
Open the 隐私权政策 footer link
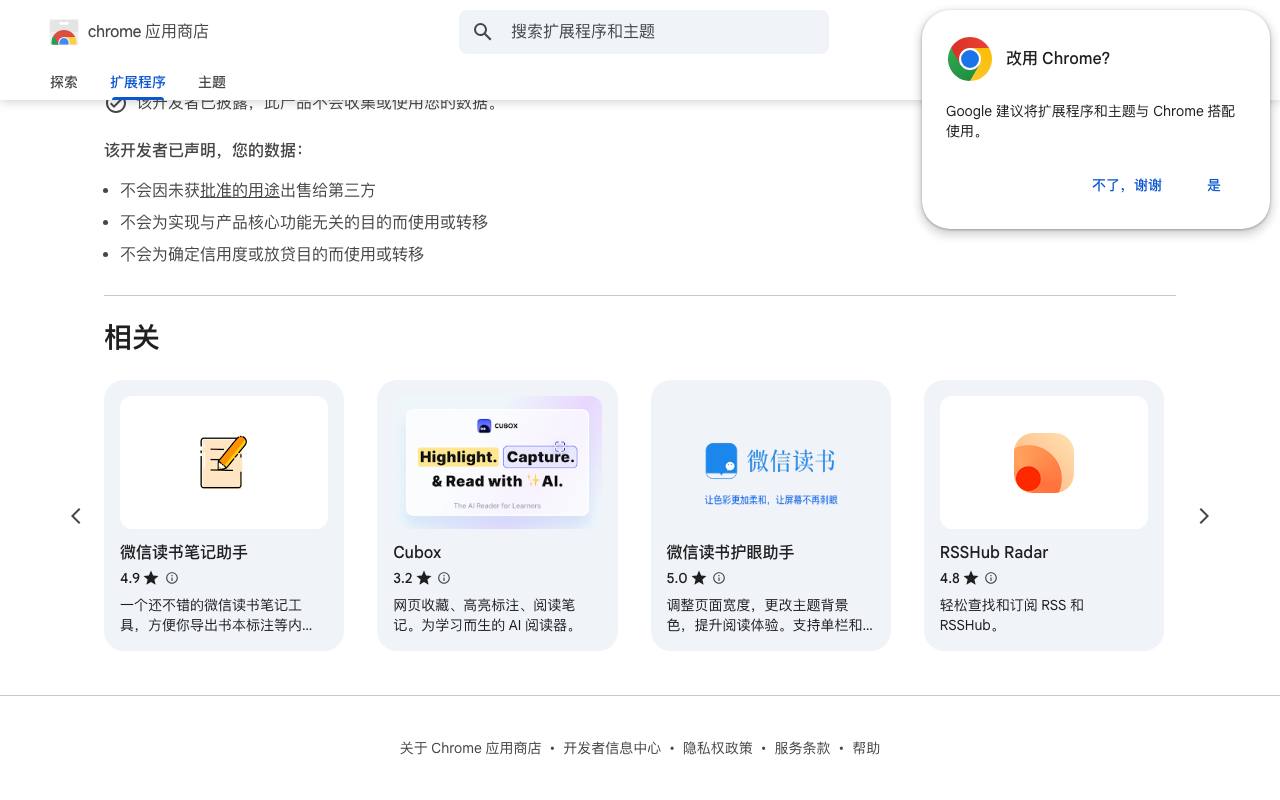click(718, 748)
